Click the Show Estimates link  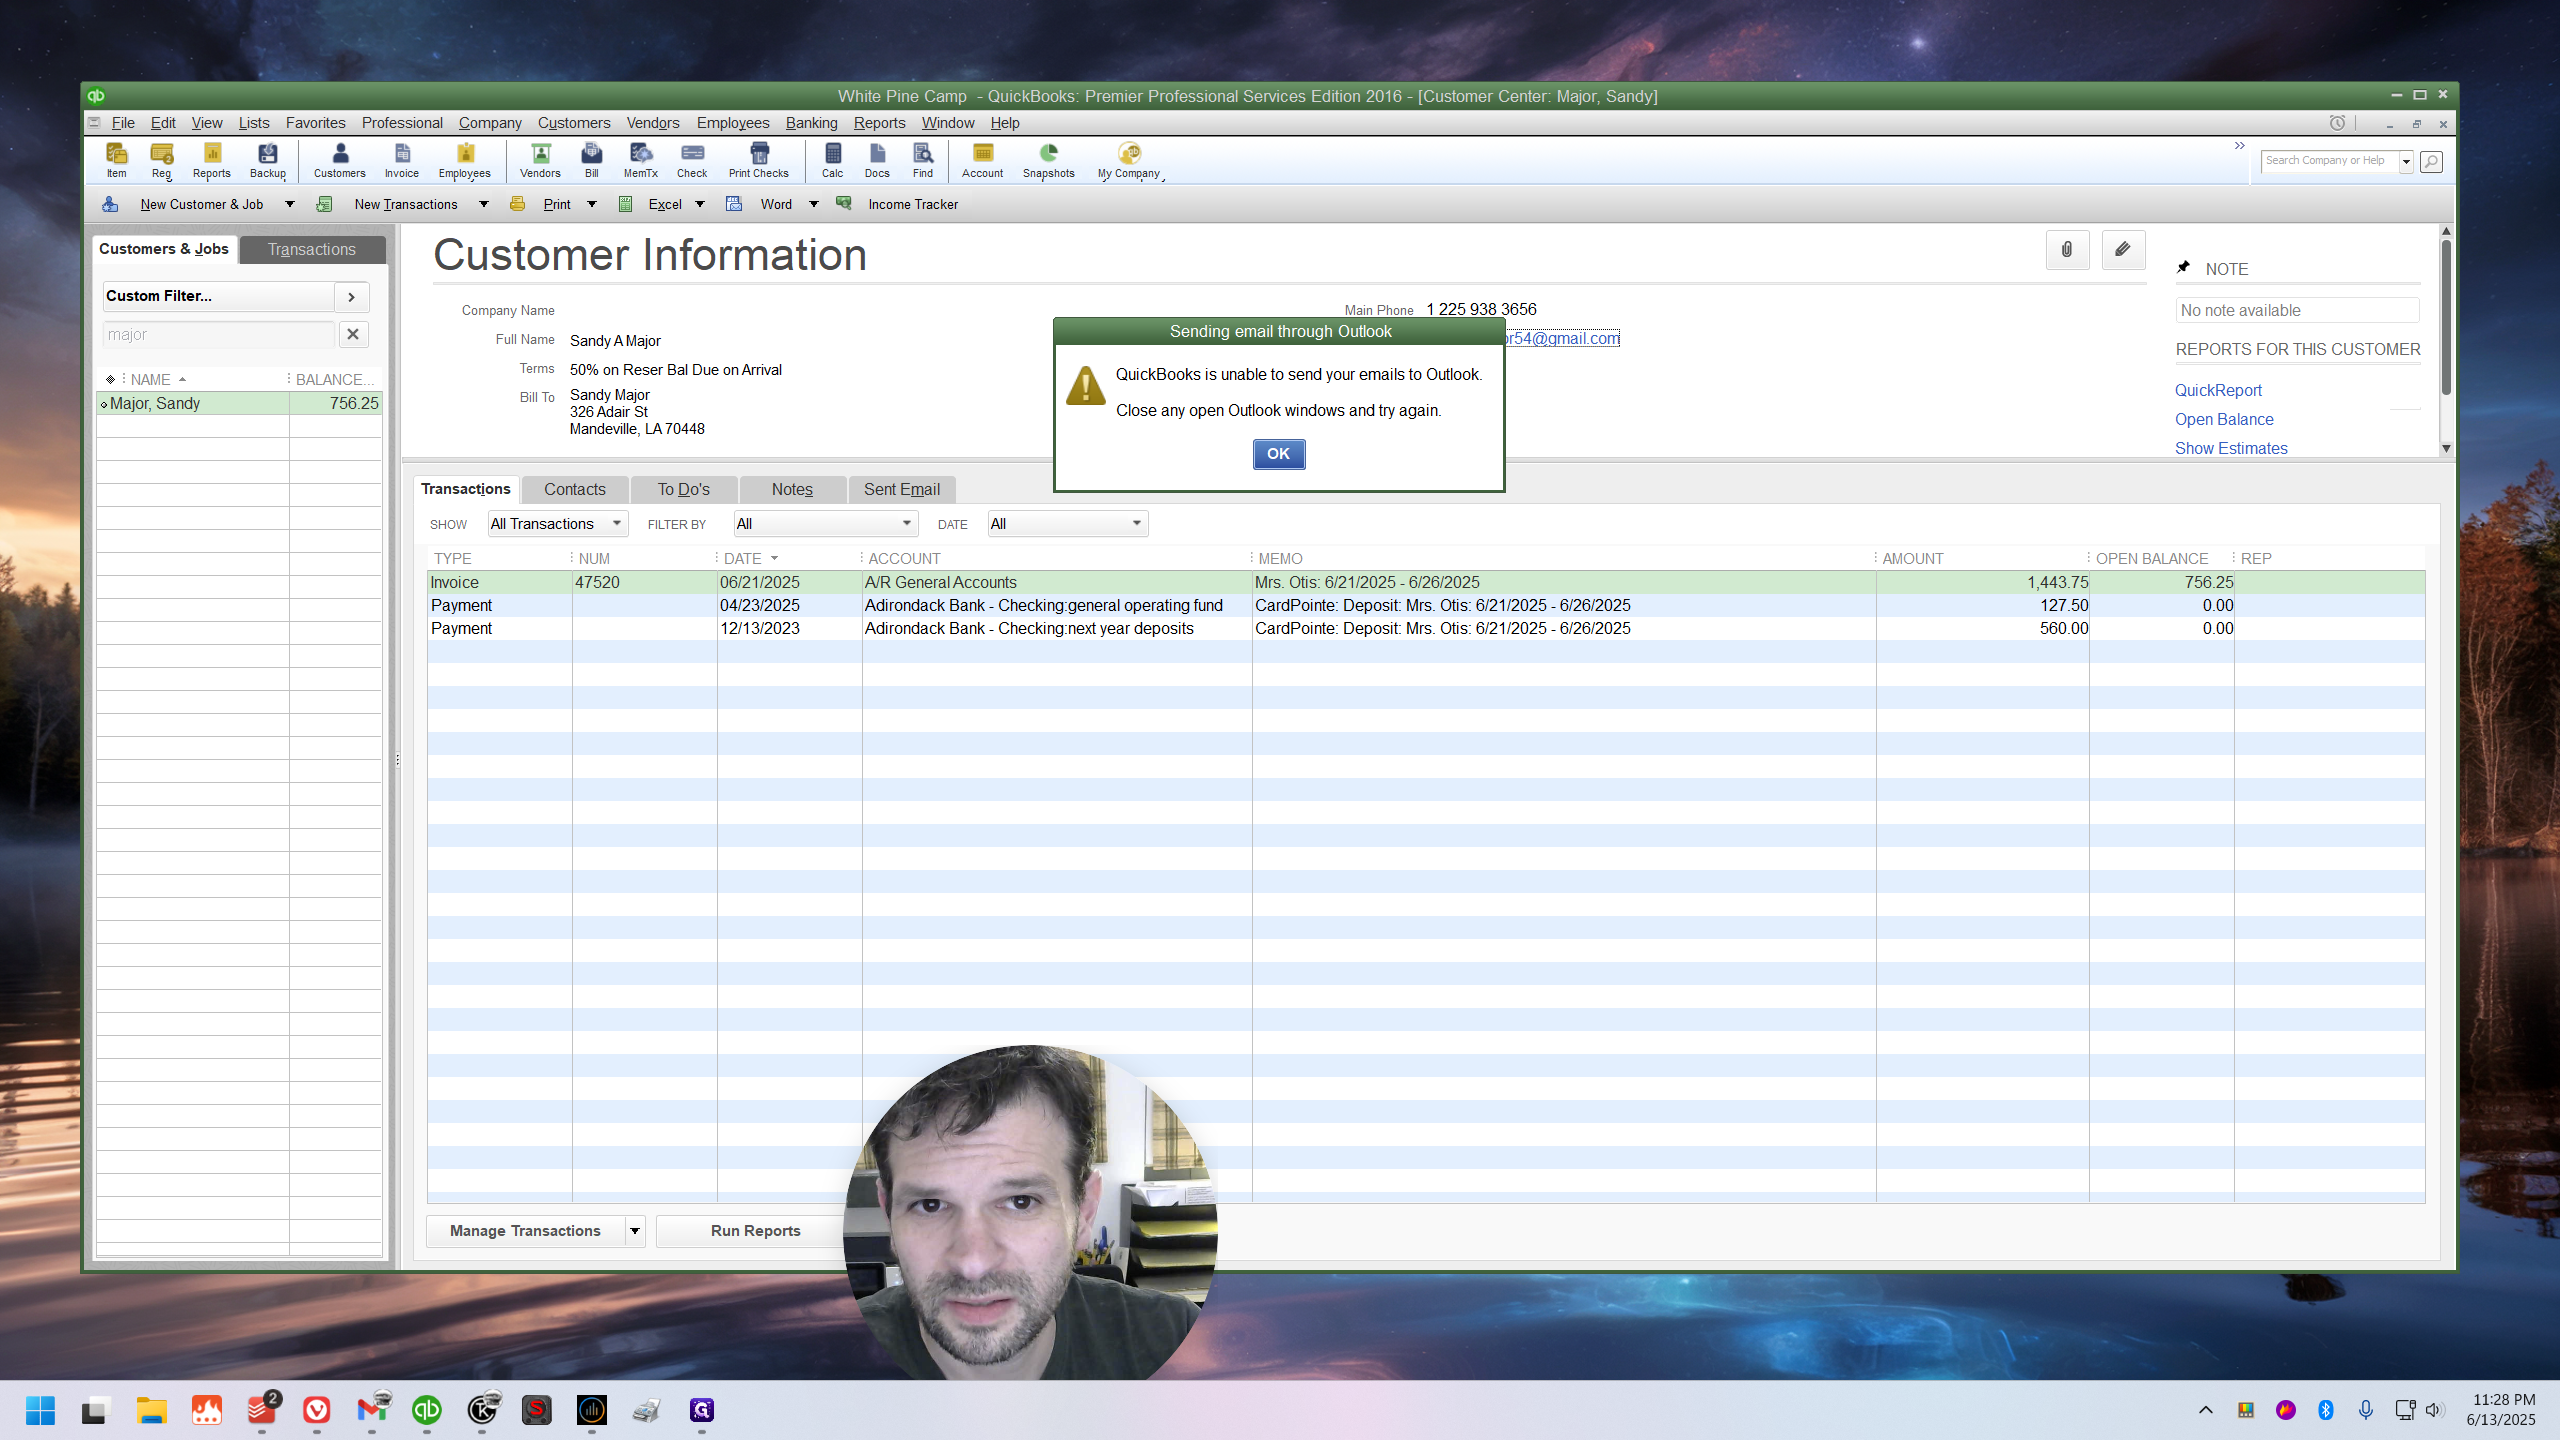click(x=2231, y=448)
